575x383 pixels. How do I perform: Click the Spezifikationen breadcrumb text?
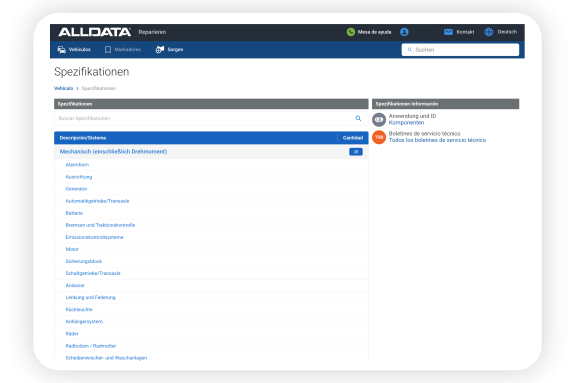point(99,88)
